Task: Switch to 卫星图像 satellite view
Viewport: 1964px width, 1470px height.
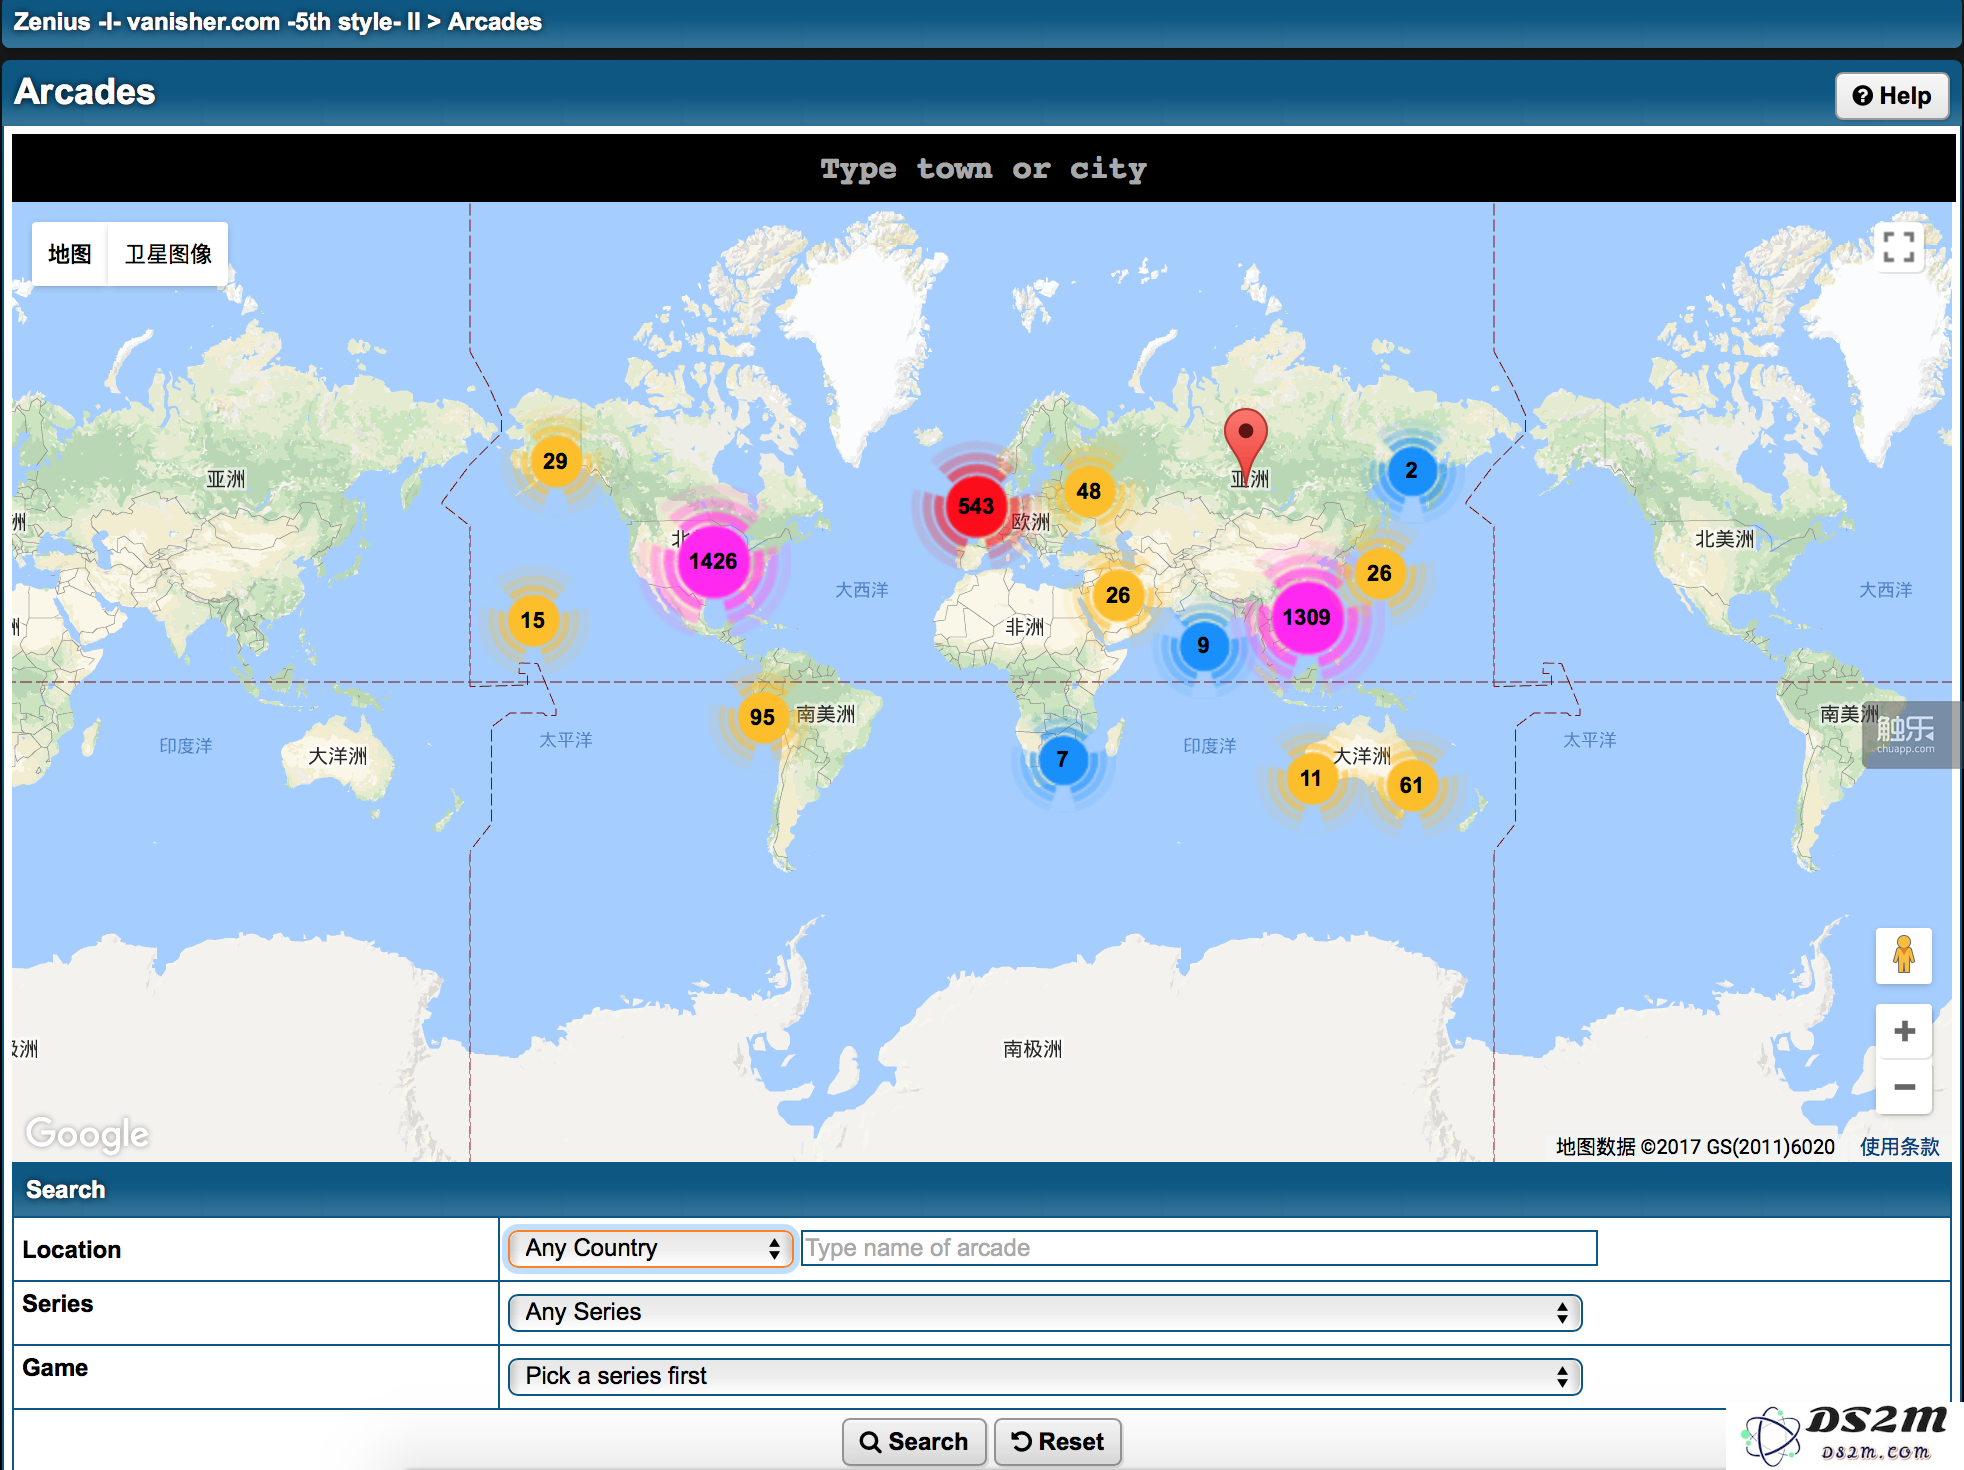Action: (168, 254)
